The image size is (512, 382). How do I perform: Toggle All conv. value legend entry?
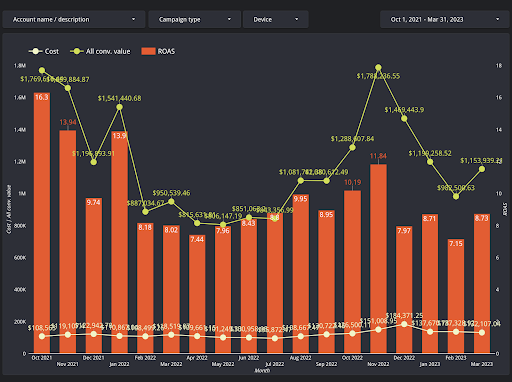[x=100, y=51]
